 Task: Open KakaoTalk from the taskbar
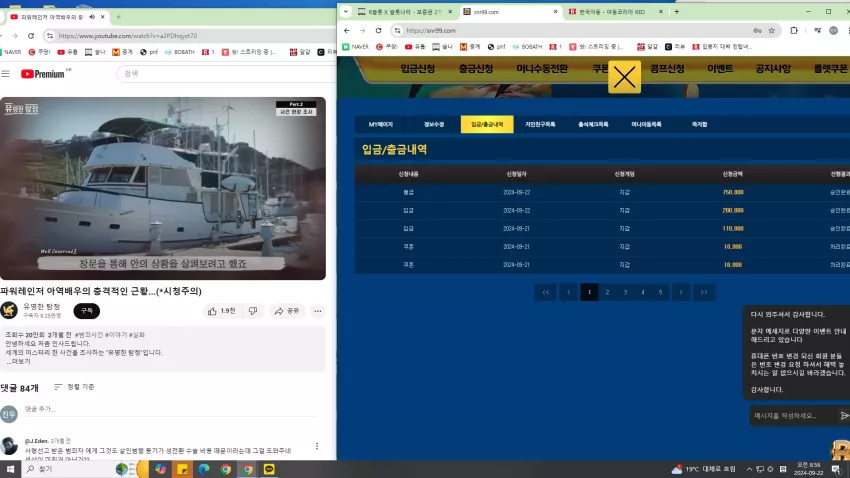(x=269, y=469)
